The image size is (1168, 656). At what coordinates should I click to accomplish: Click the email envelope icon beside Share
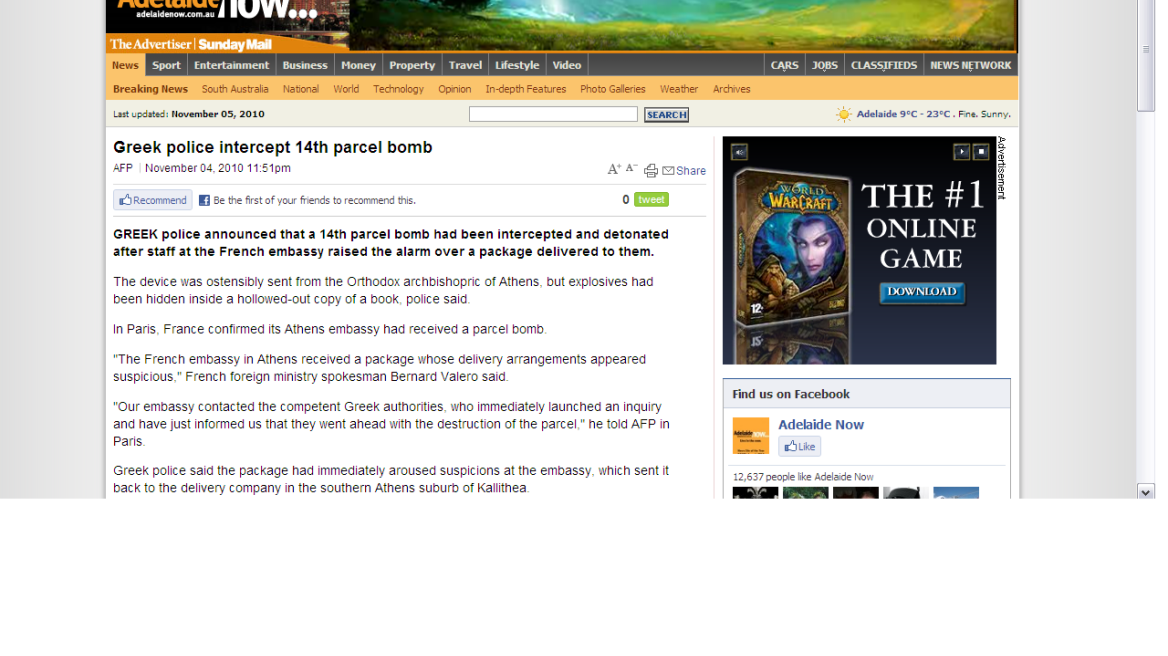click(x=668, y=171)
